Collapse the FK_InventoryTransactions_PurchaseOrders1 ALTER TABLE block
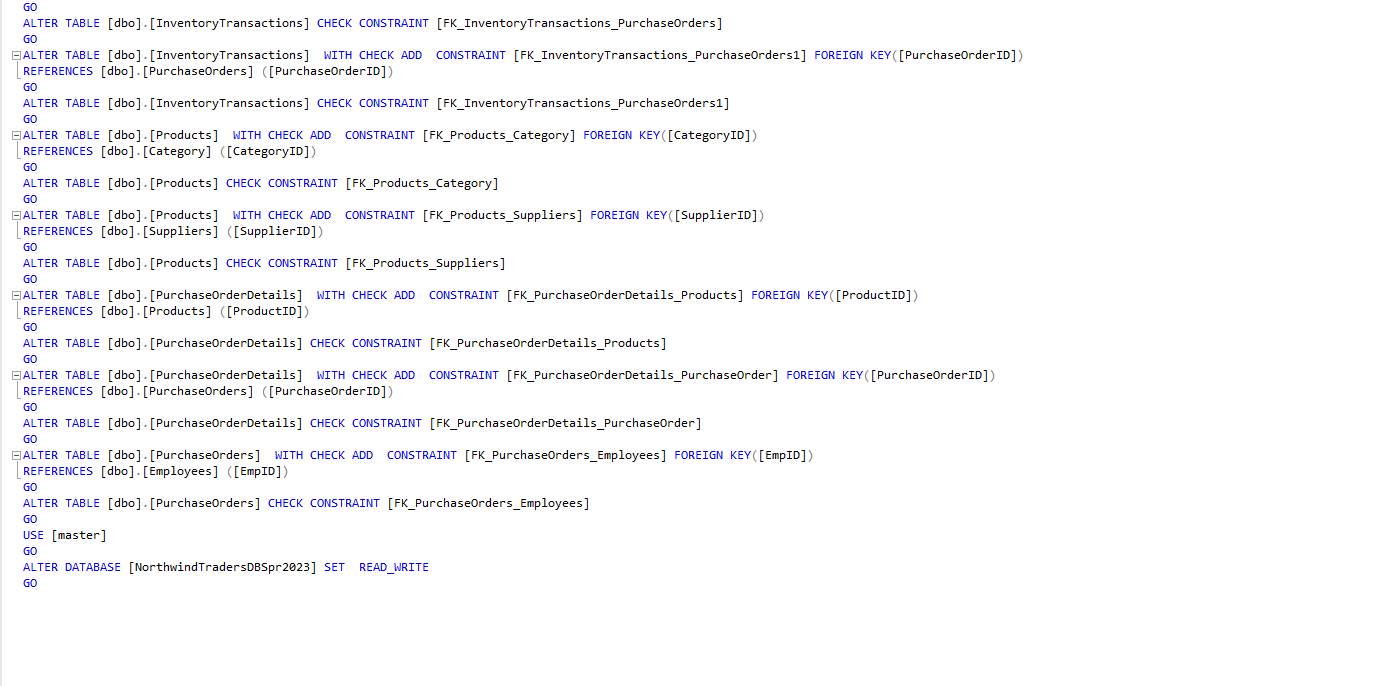The image size is (1388, 686). [14, 54]
